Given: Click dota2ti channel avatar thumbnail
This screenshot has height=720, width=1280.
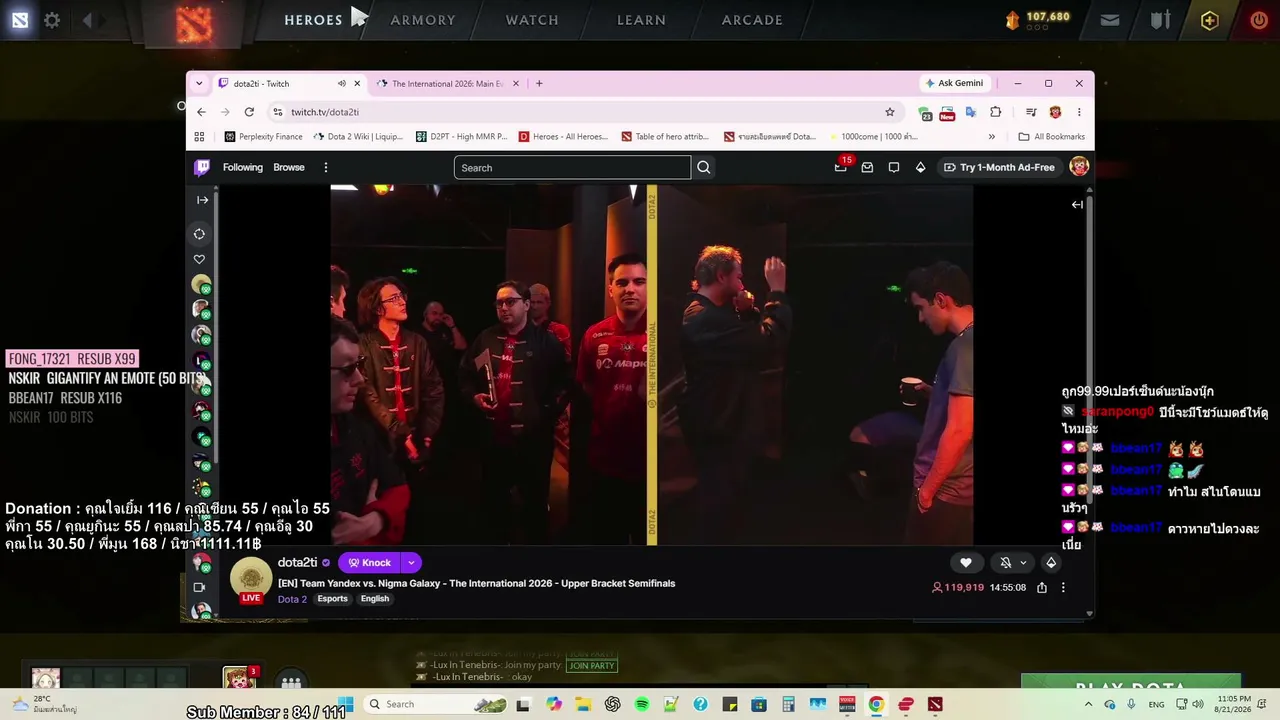Looking at the screenshot, I should pyautogui.click(x=251, y=579).
